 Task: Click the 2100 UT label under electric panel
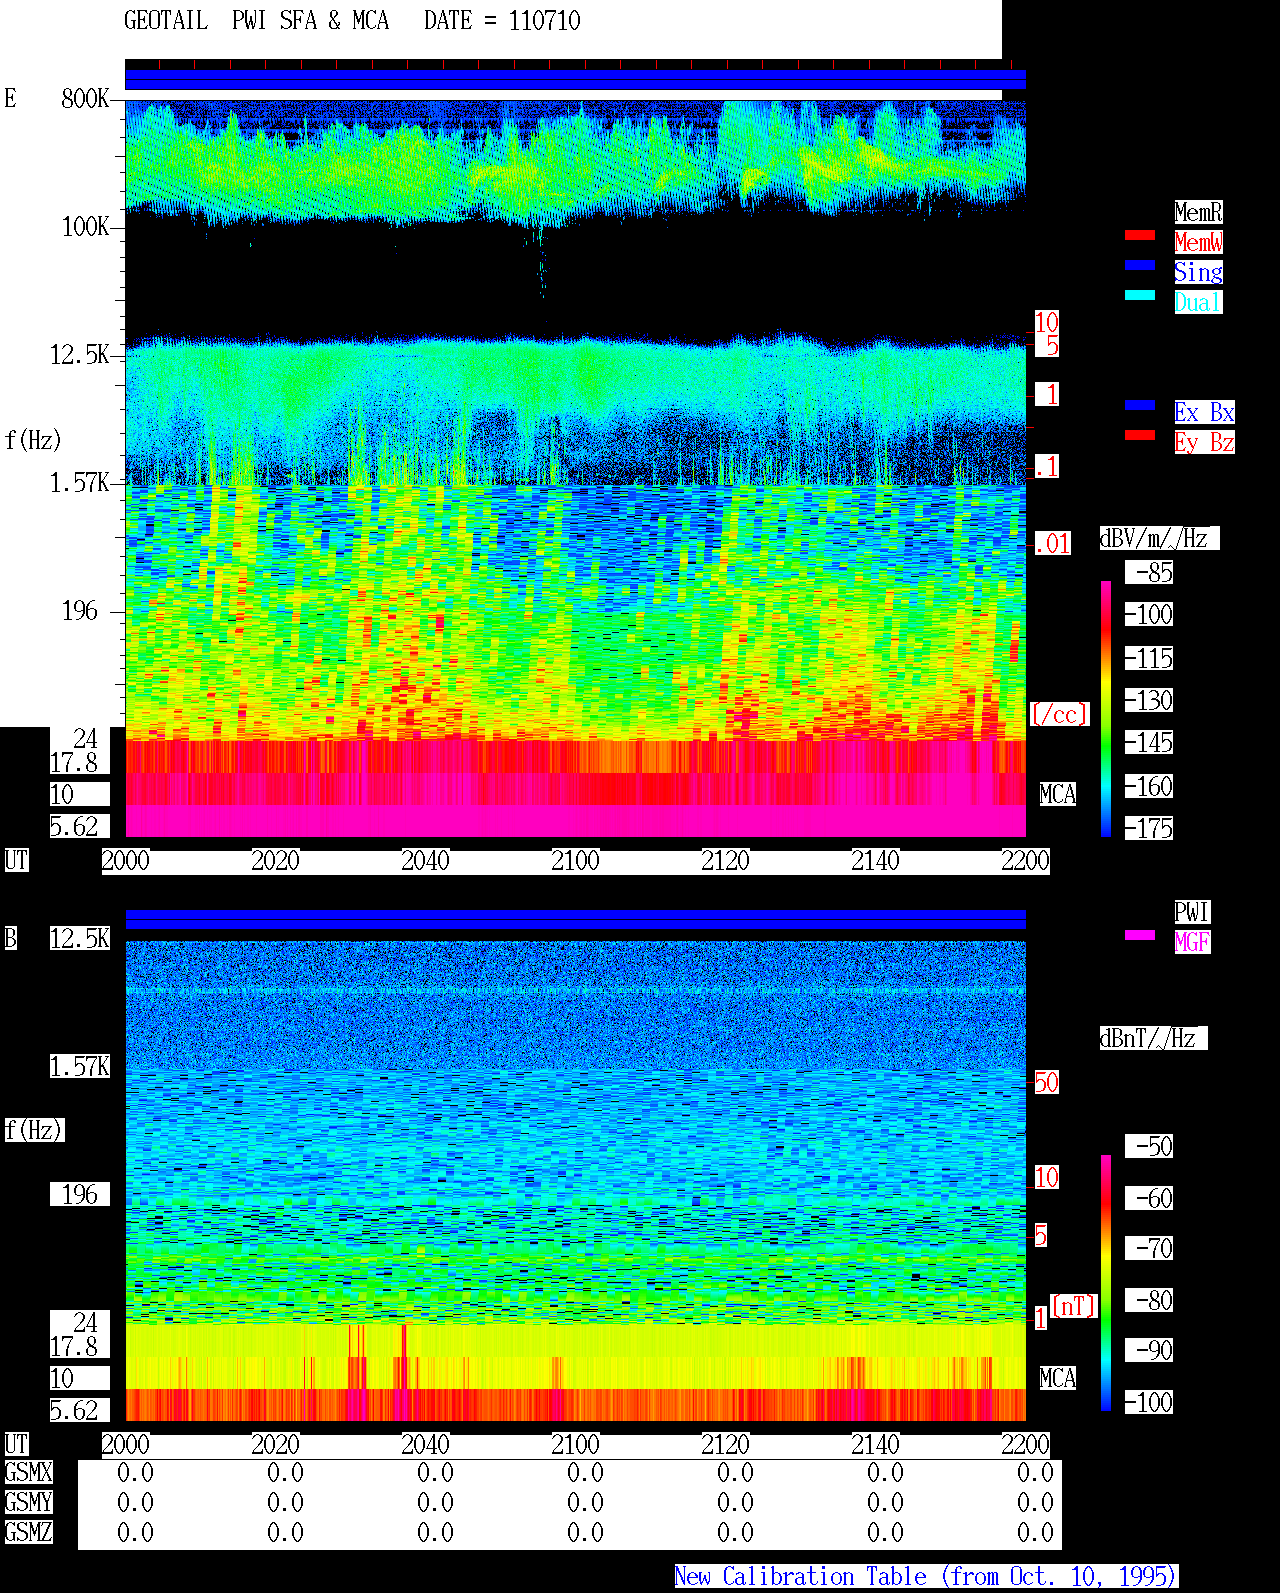[x=575, y=861]
